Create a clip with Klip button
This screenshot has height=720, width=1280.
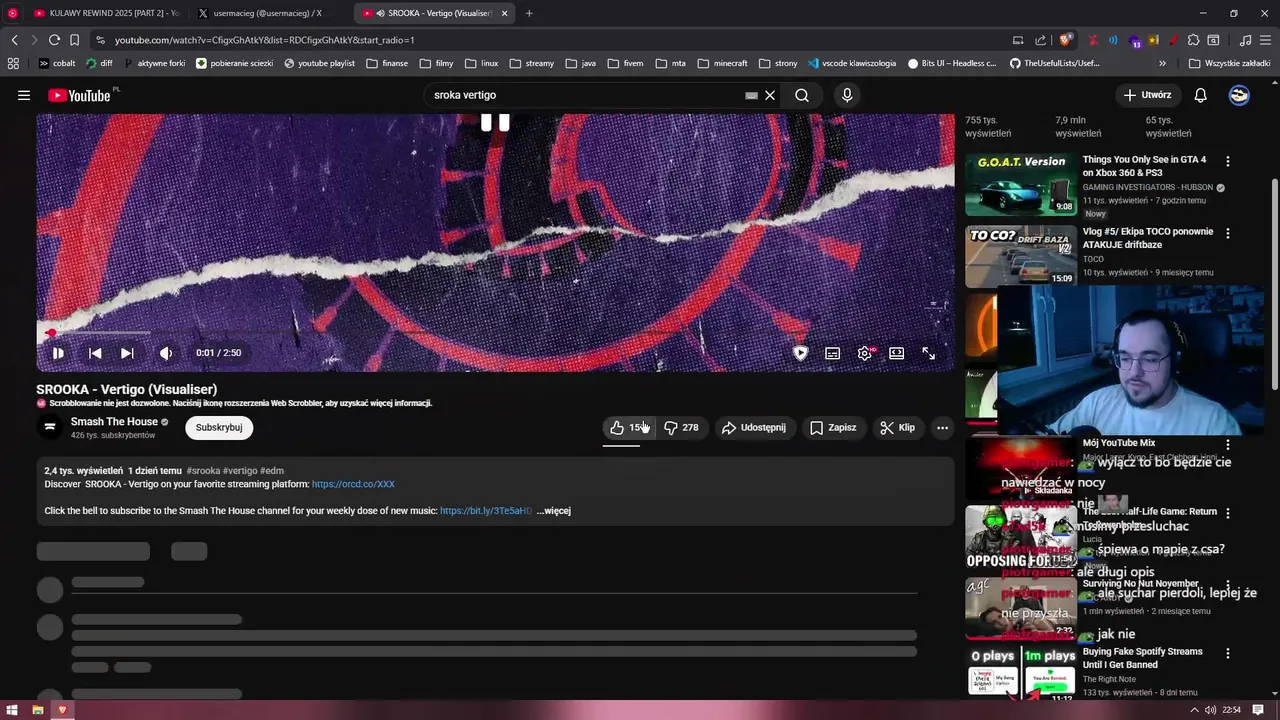[897, 427]
